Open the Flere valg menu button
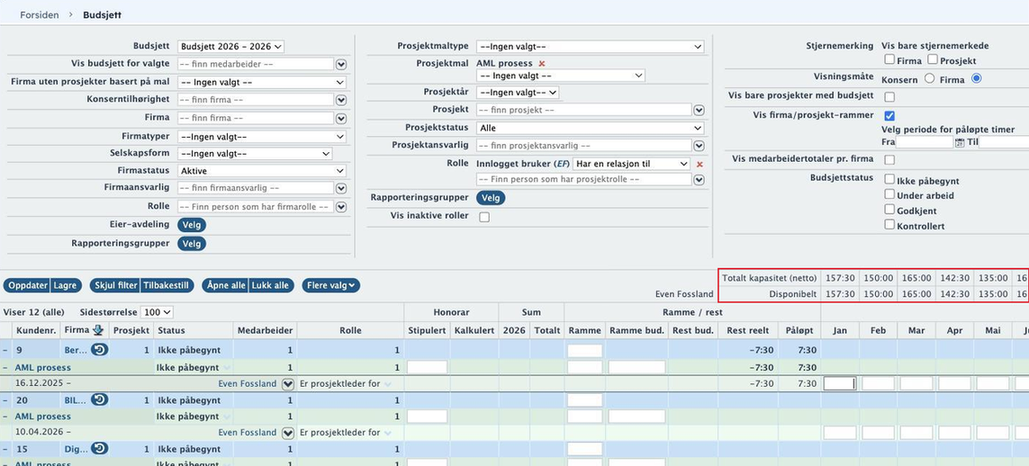 click(331, 286)
